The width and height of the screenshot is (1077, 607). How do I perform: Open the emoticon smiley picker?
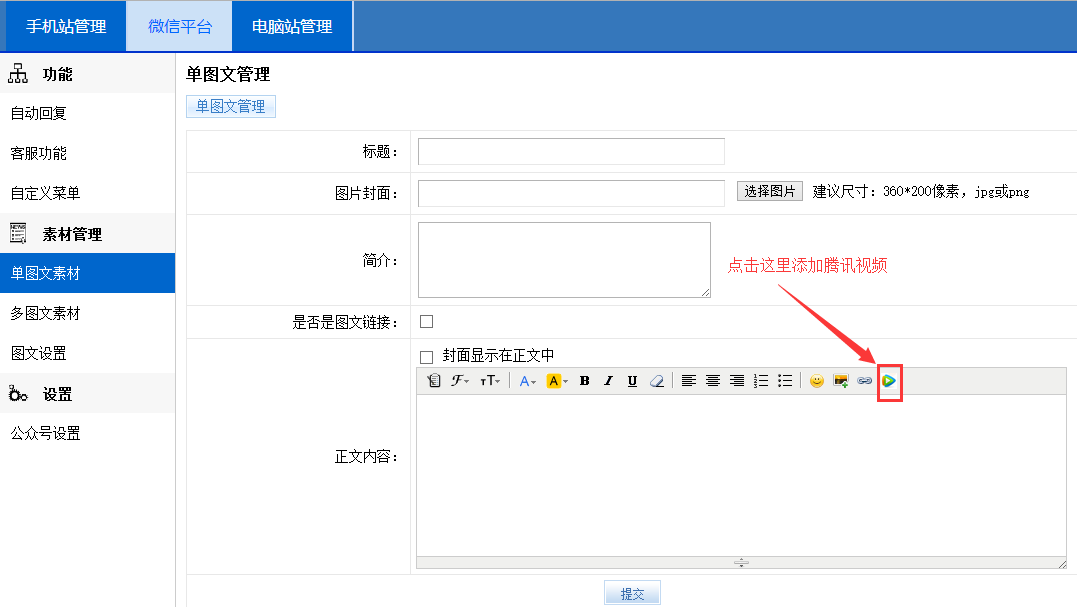(817, 381)
